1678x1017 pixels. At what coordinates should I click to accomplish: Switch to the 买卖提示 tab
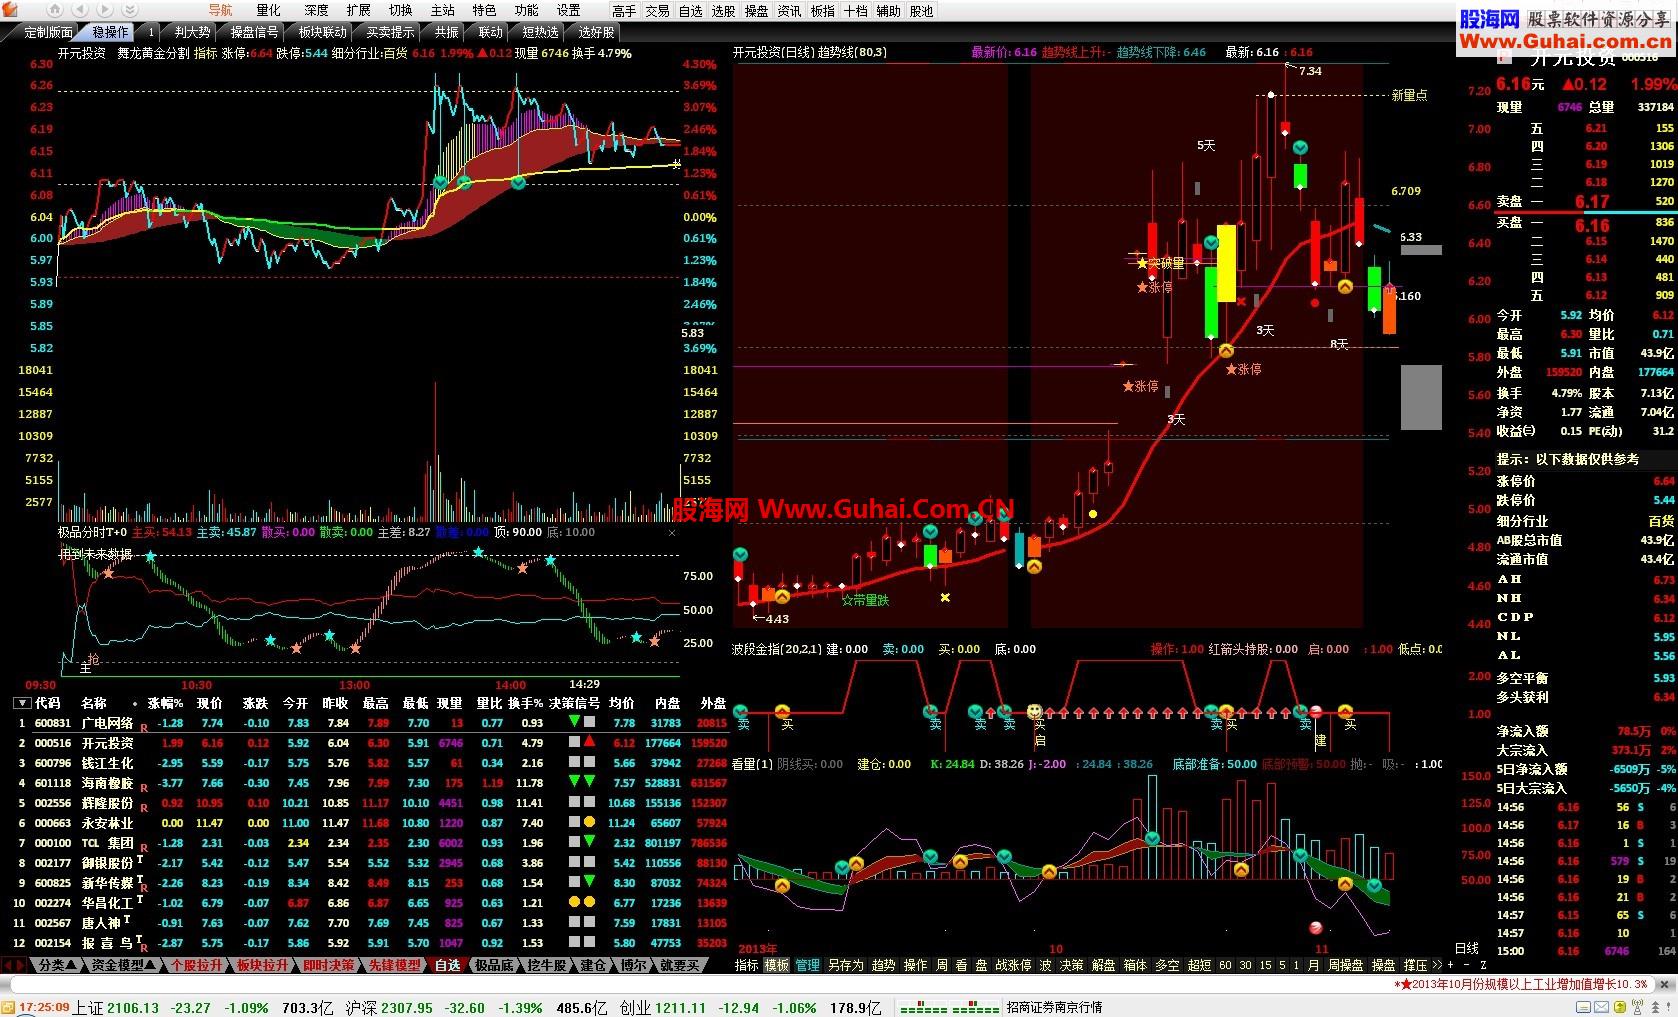point(390,32)
